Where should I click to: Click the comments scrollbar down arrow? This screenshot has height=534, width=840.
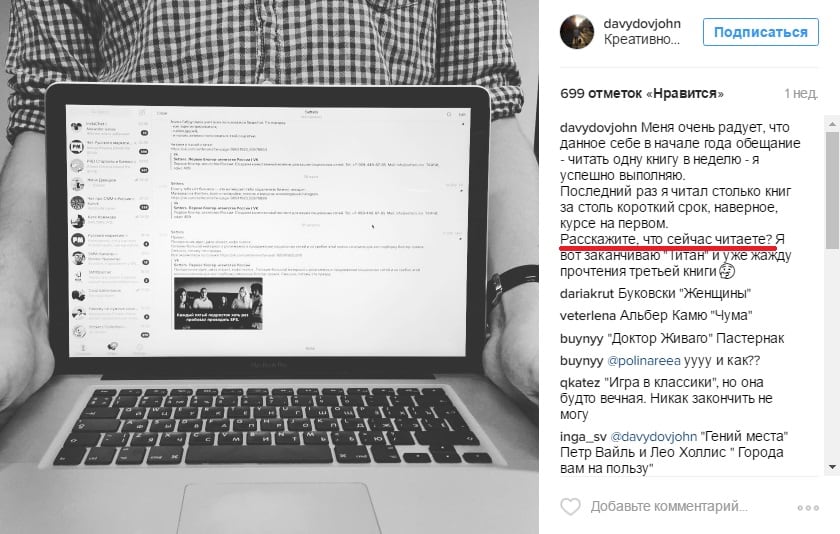tap(832, 467)
